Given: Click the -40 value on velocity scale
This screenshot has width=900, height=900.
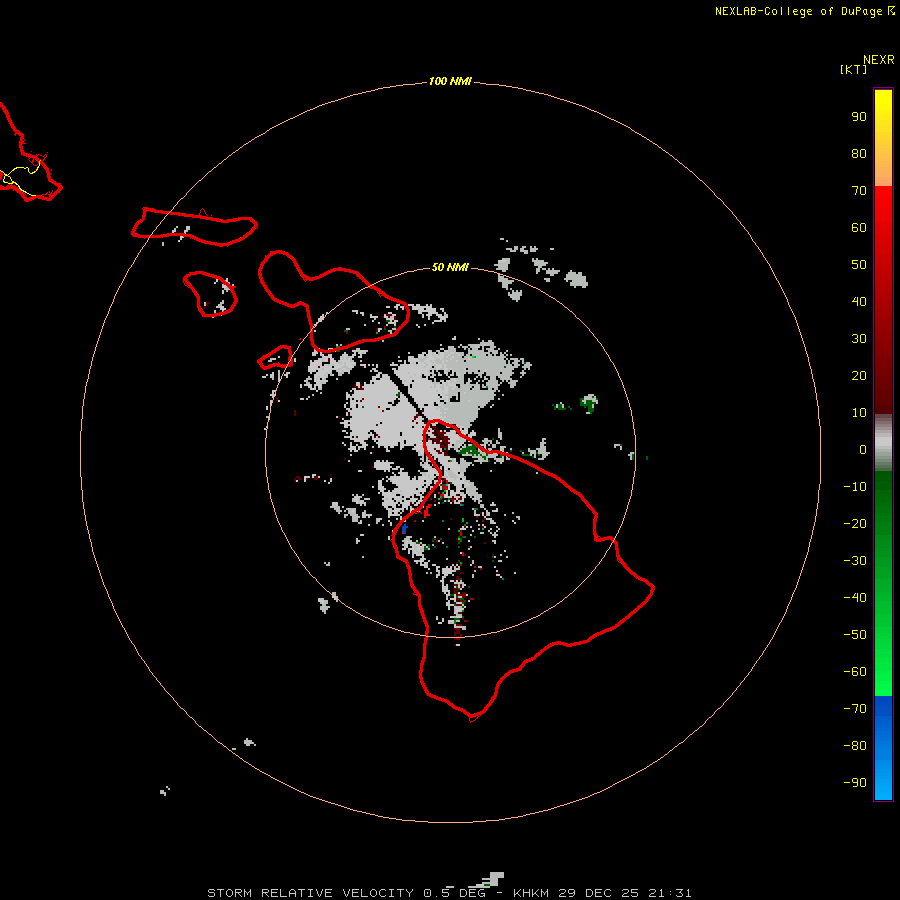Looking at the screenshot, I should pos(855,598).
